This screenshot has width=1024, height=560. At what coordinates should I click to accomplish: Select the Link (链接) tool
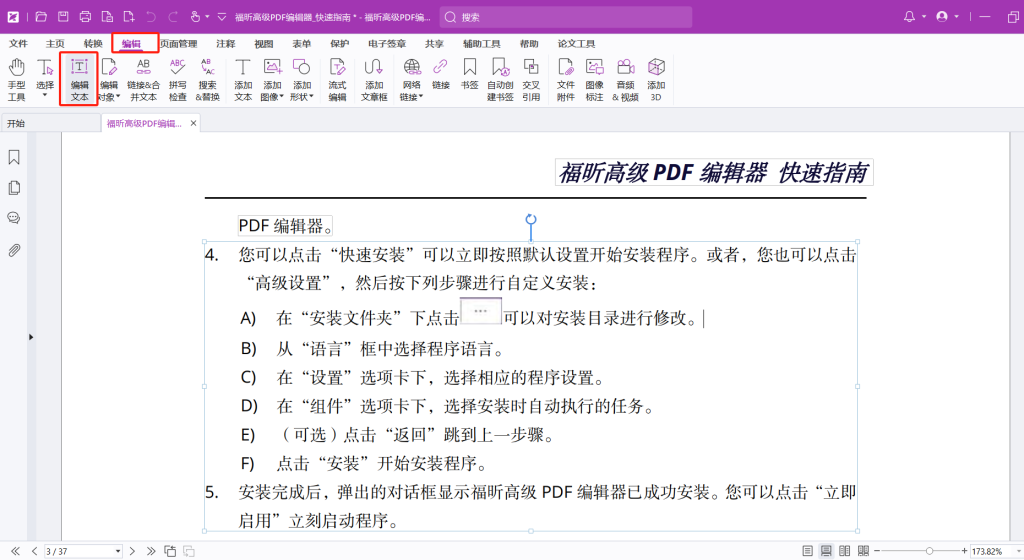440,73
